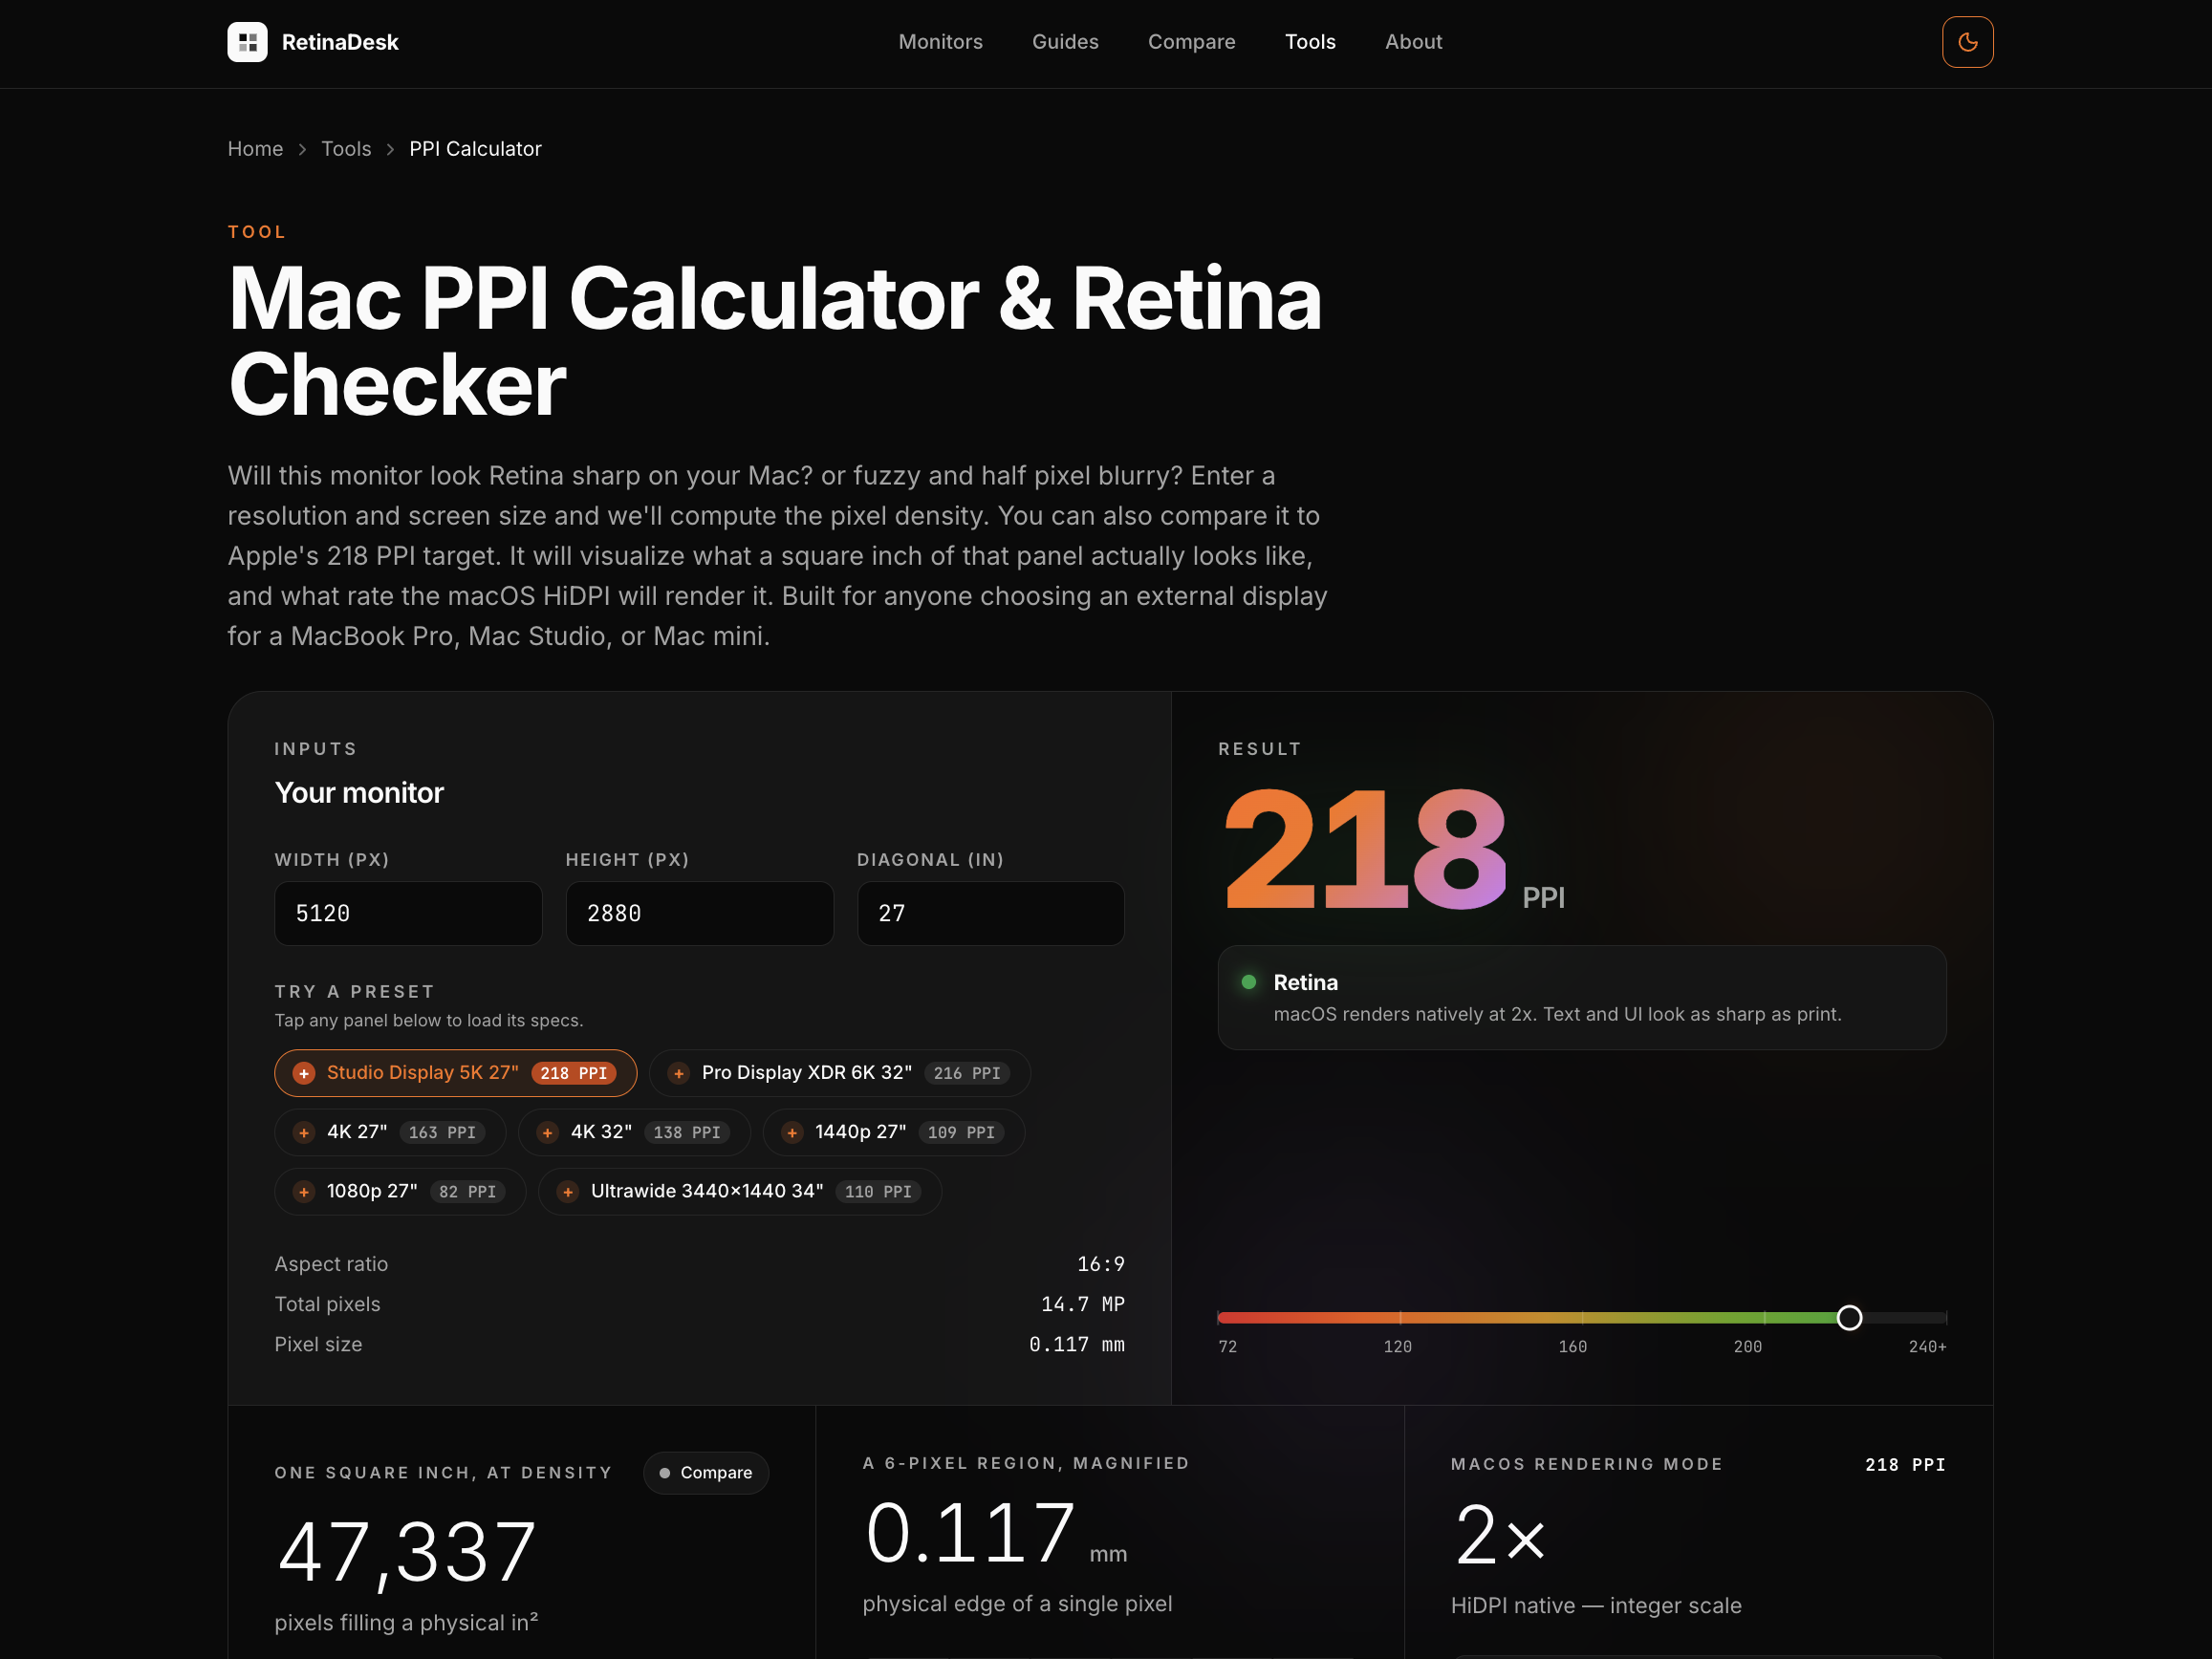
Task: Click the 72 scale label
Action: point(1227,1347)
